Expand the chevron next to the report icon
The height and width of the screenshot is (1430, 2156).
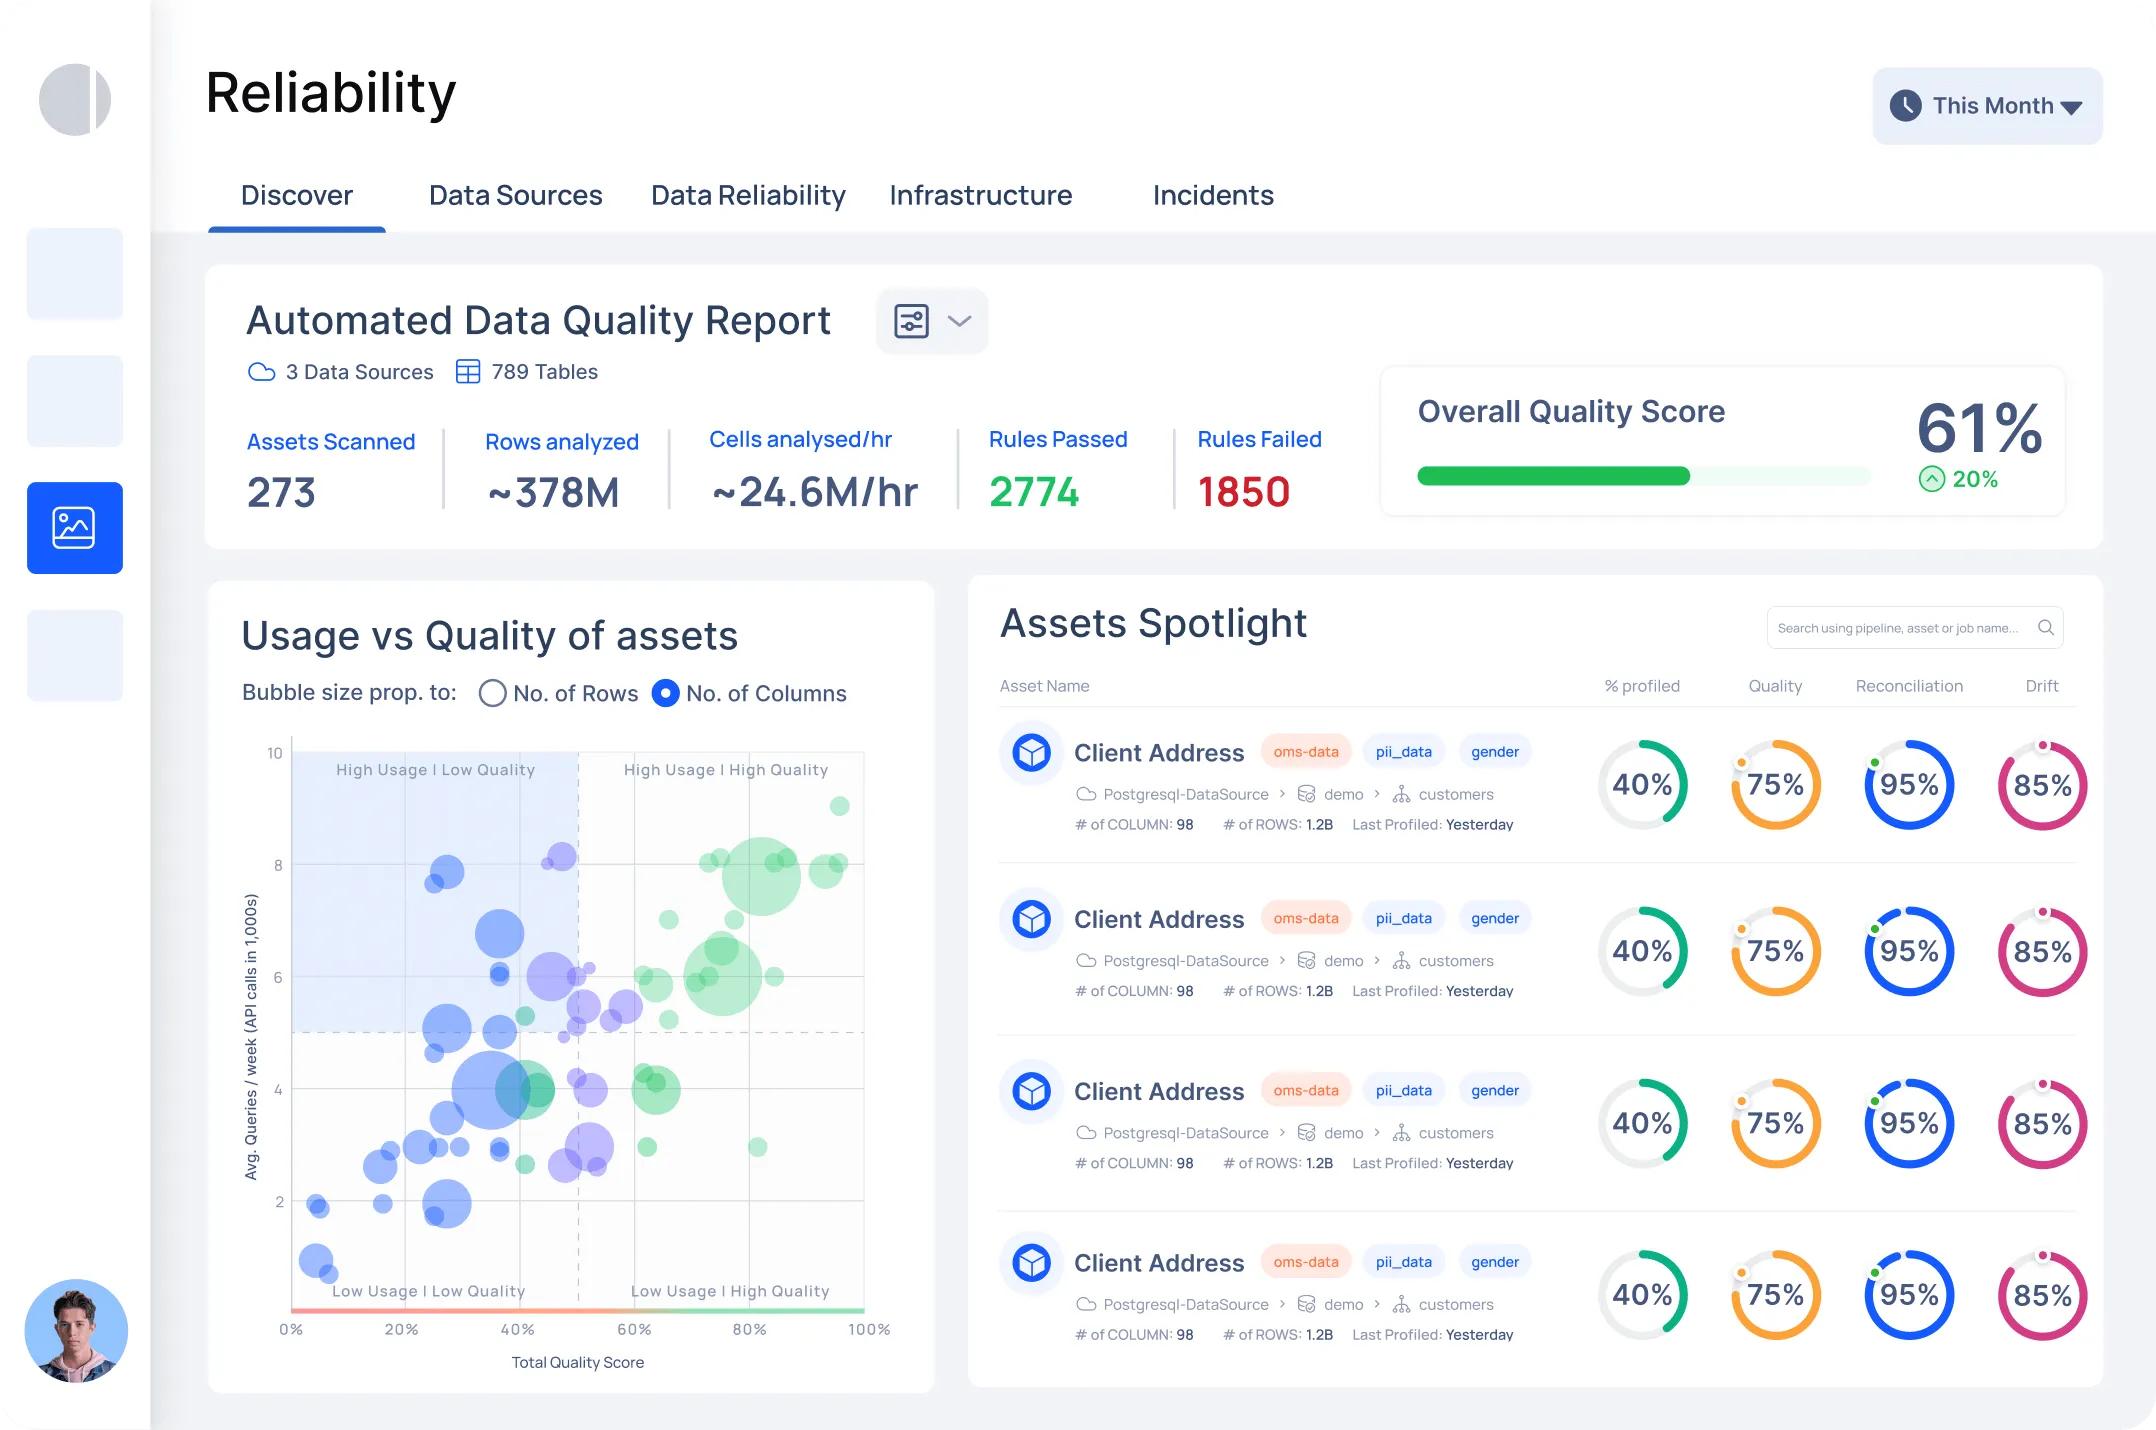[x=958, y=321]
